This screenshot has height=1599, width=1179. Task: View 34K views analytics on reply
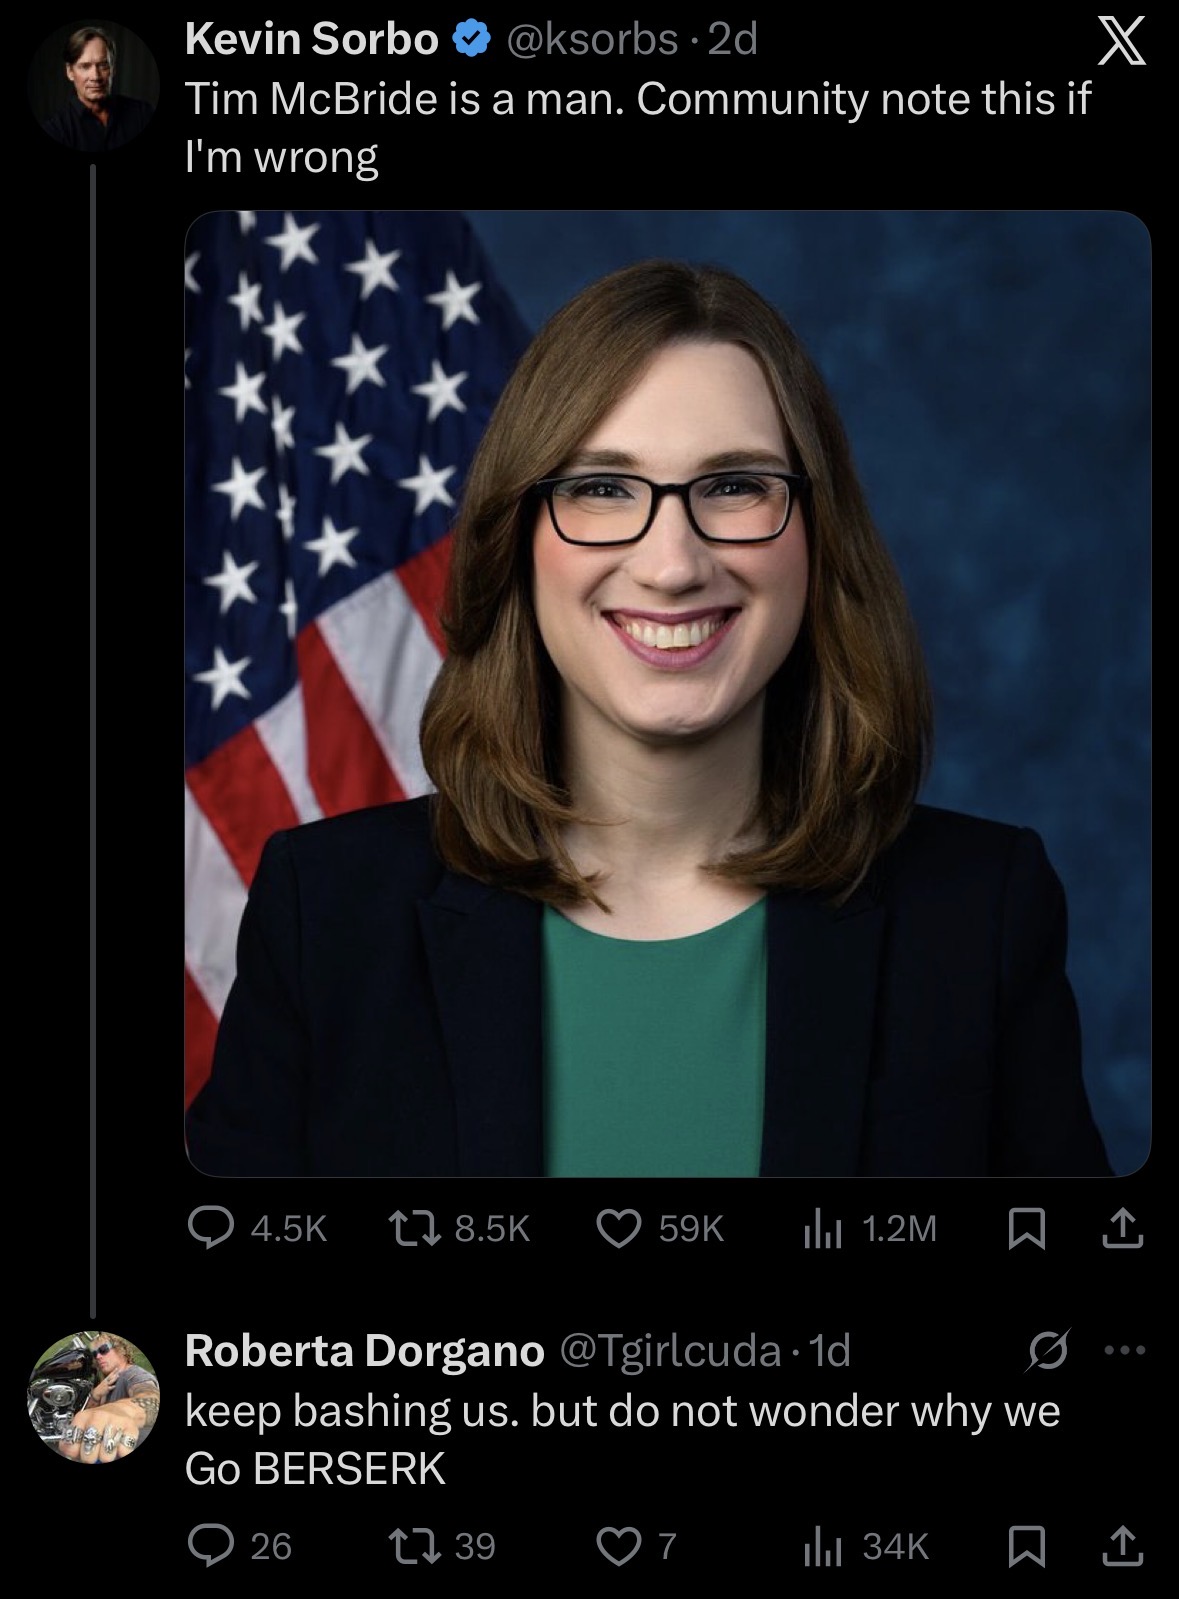pos(865,1546)
